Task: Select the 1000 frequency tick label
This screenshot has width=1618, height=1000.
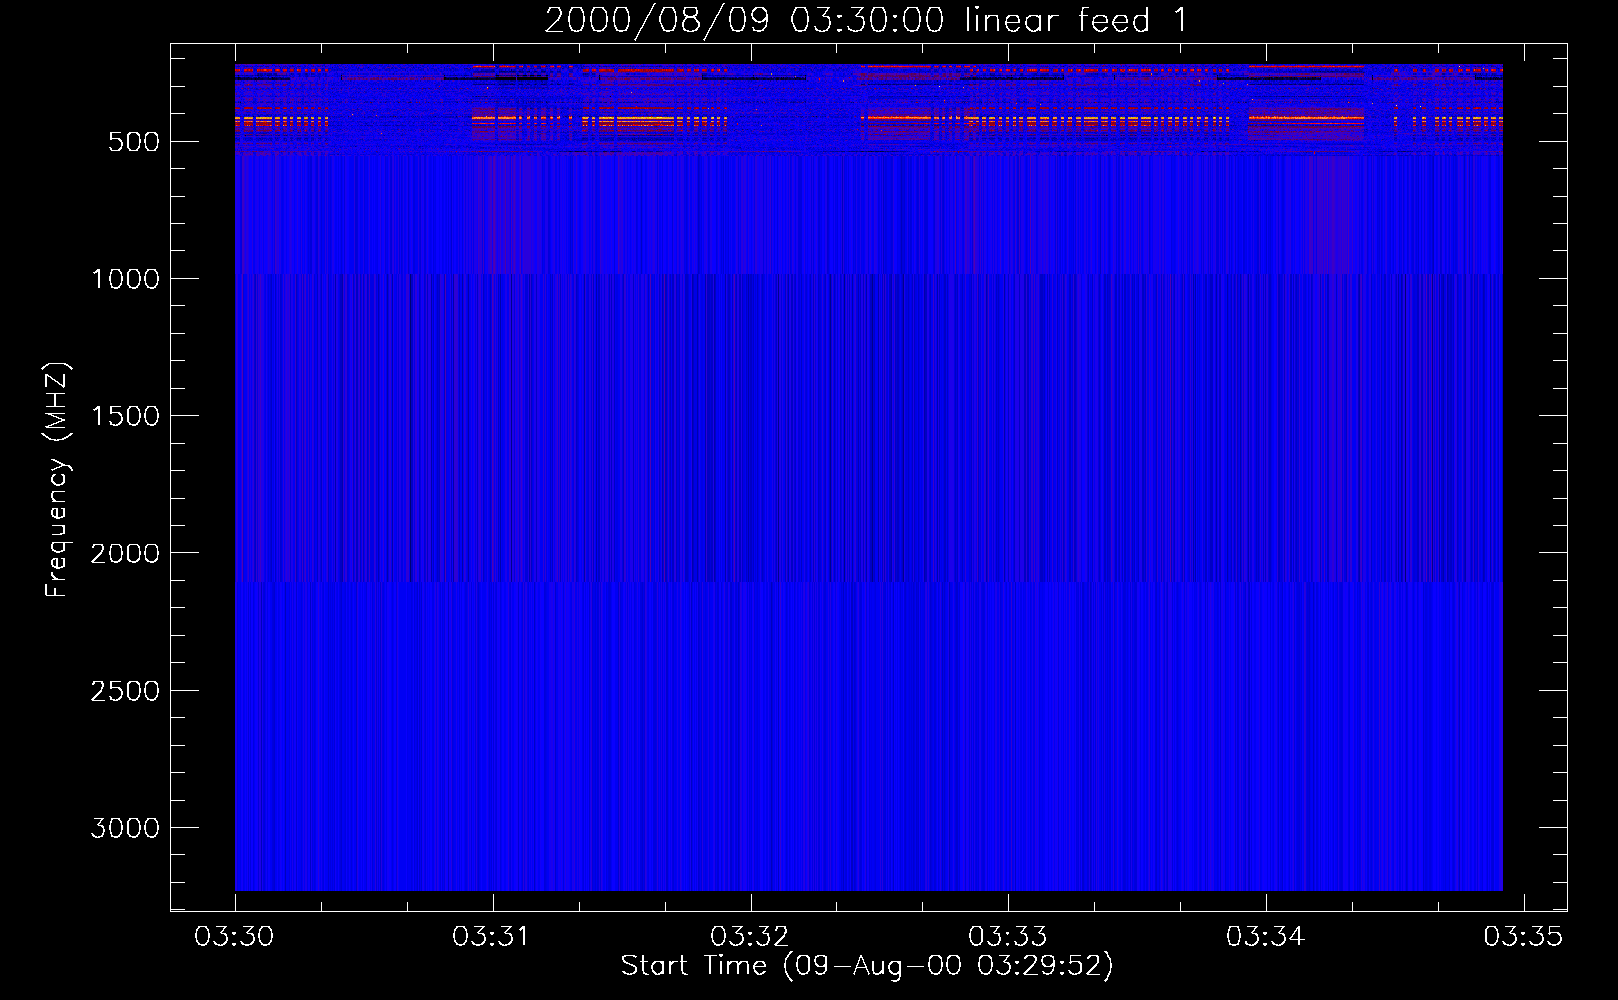Action: click(x=126, y=279)
